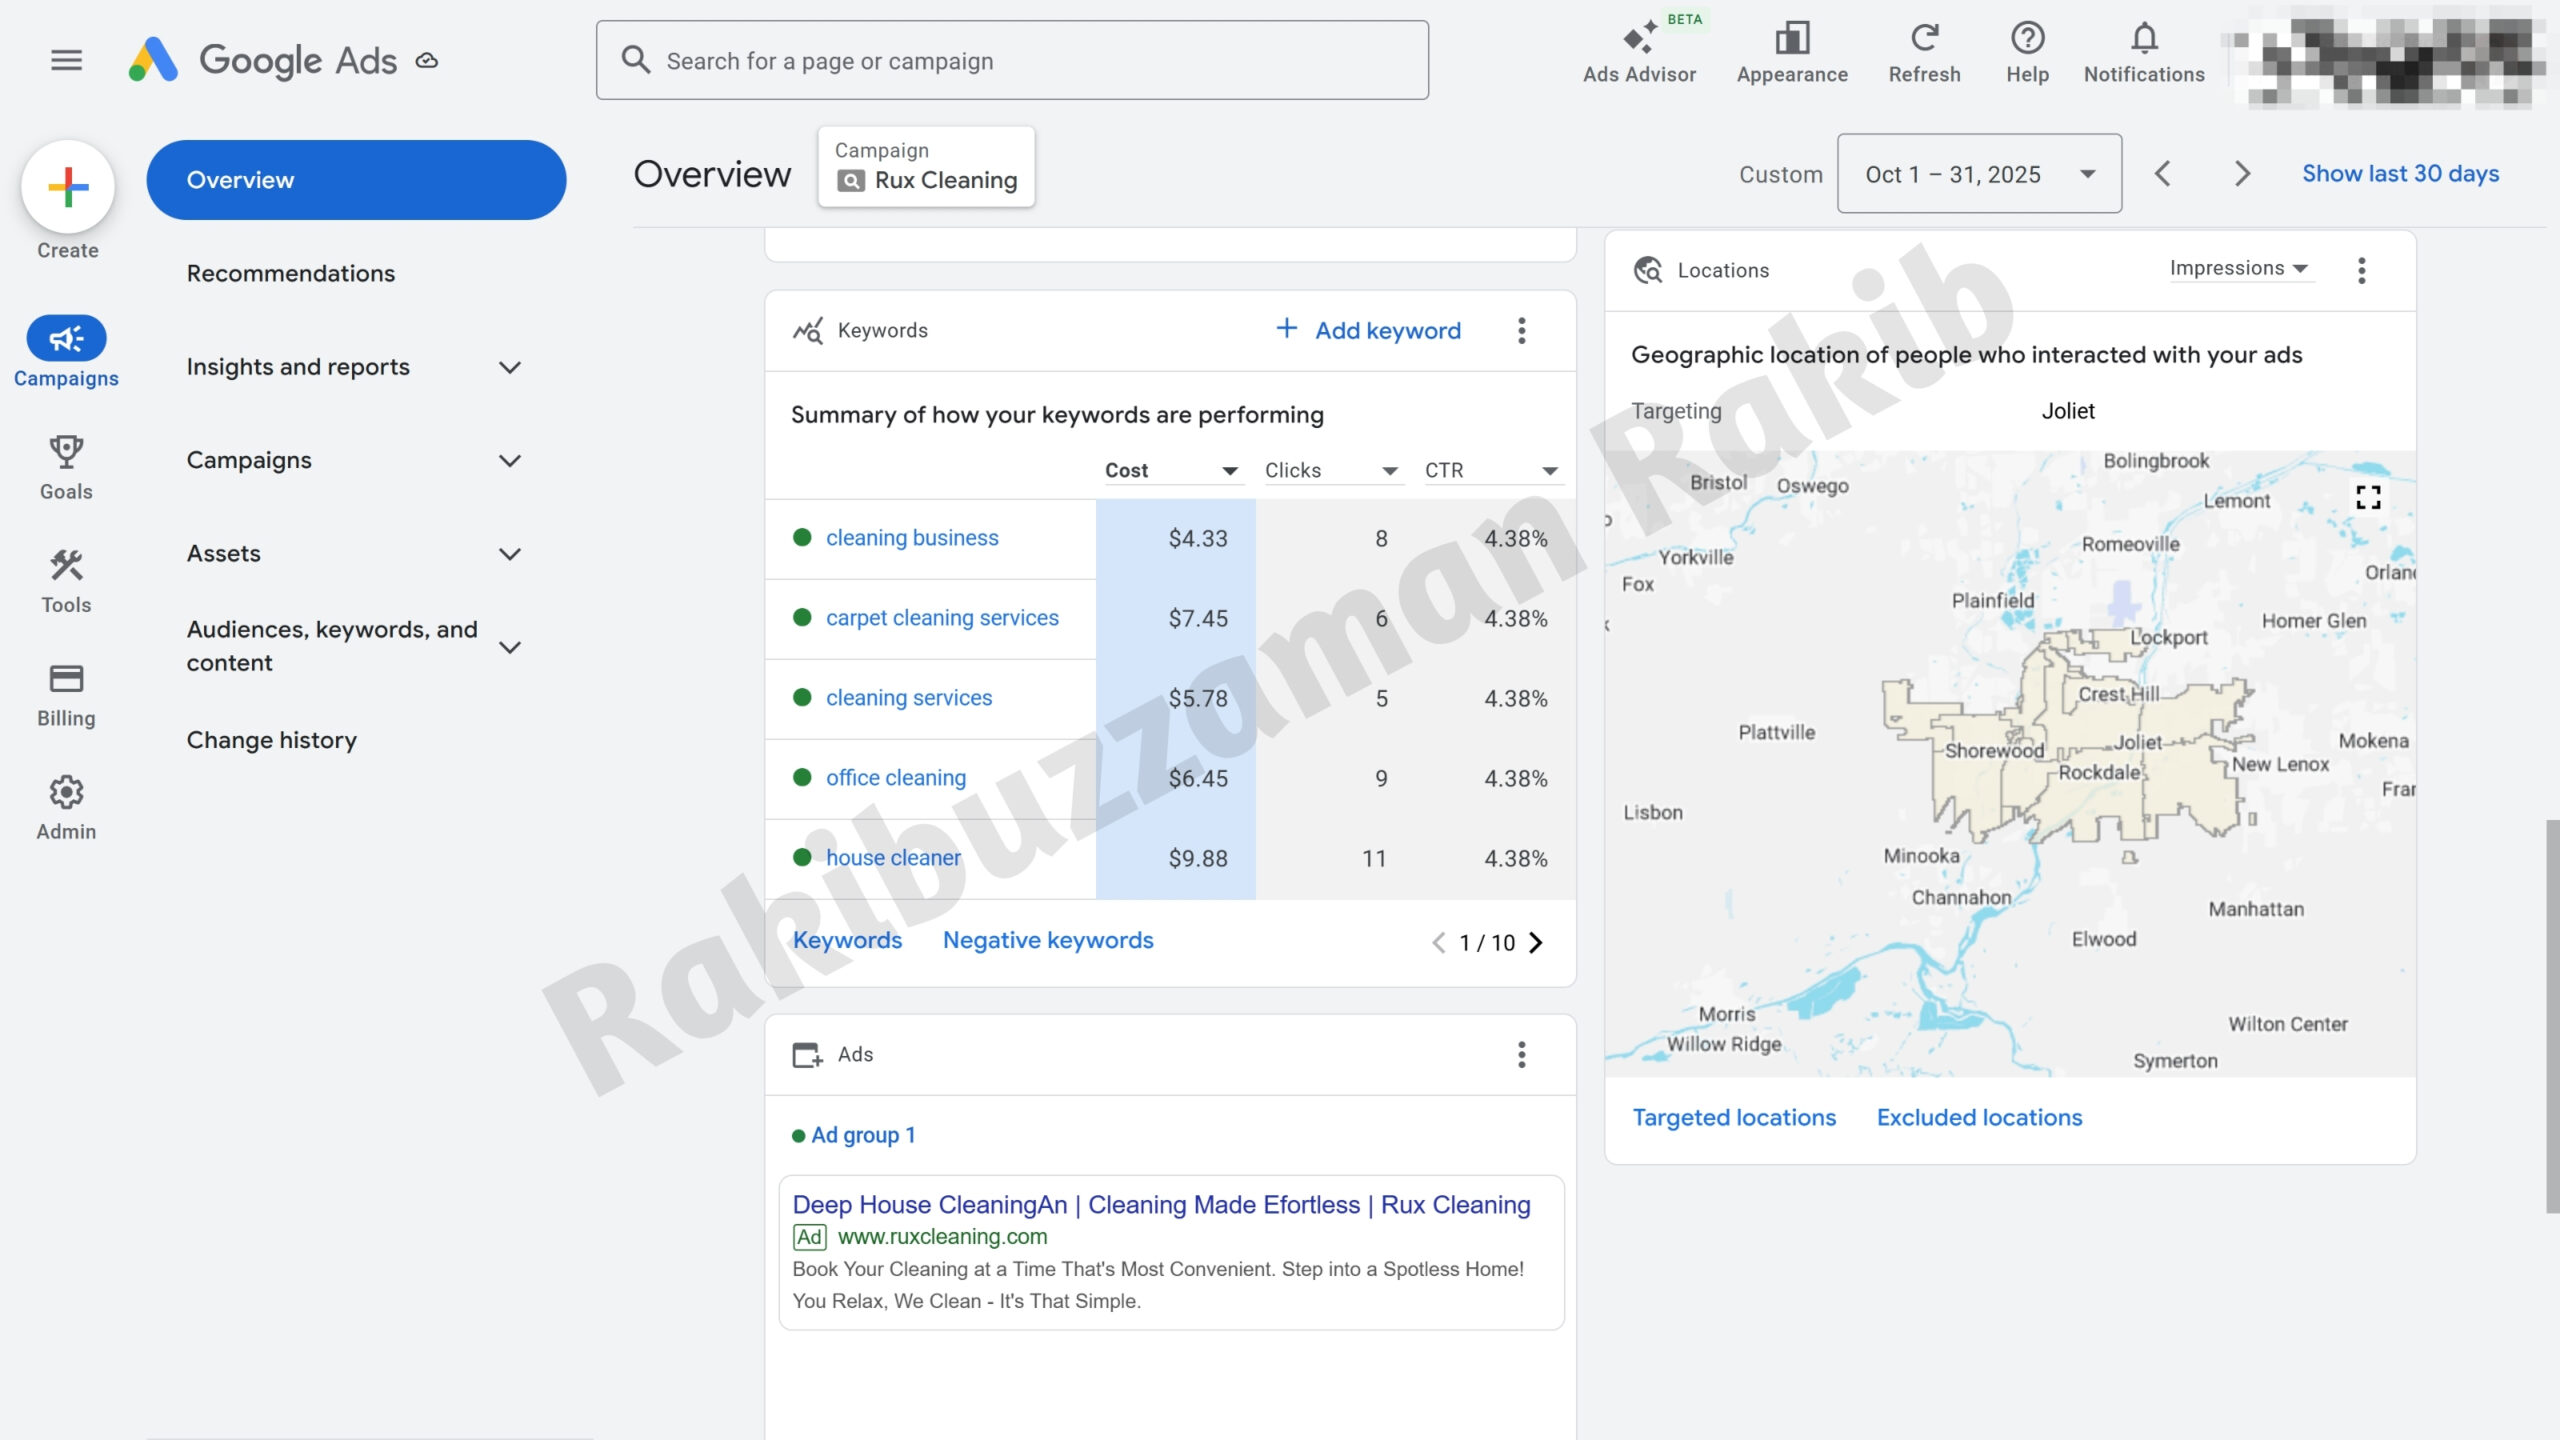2560x1440 pixels.
Task: Expand the Locations map to fullscreen
Action: (2367, 497)
